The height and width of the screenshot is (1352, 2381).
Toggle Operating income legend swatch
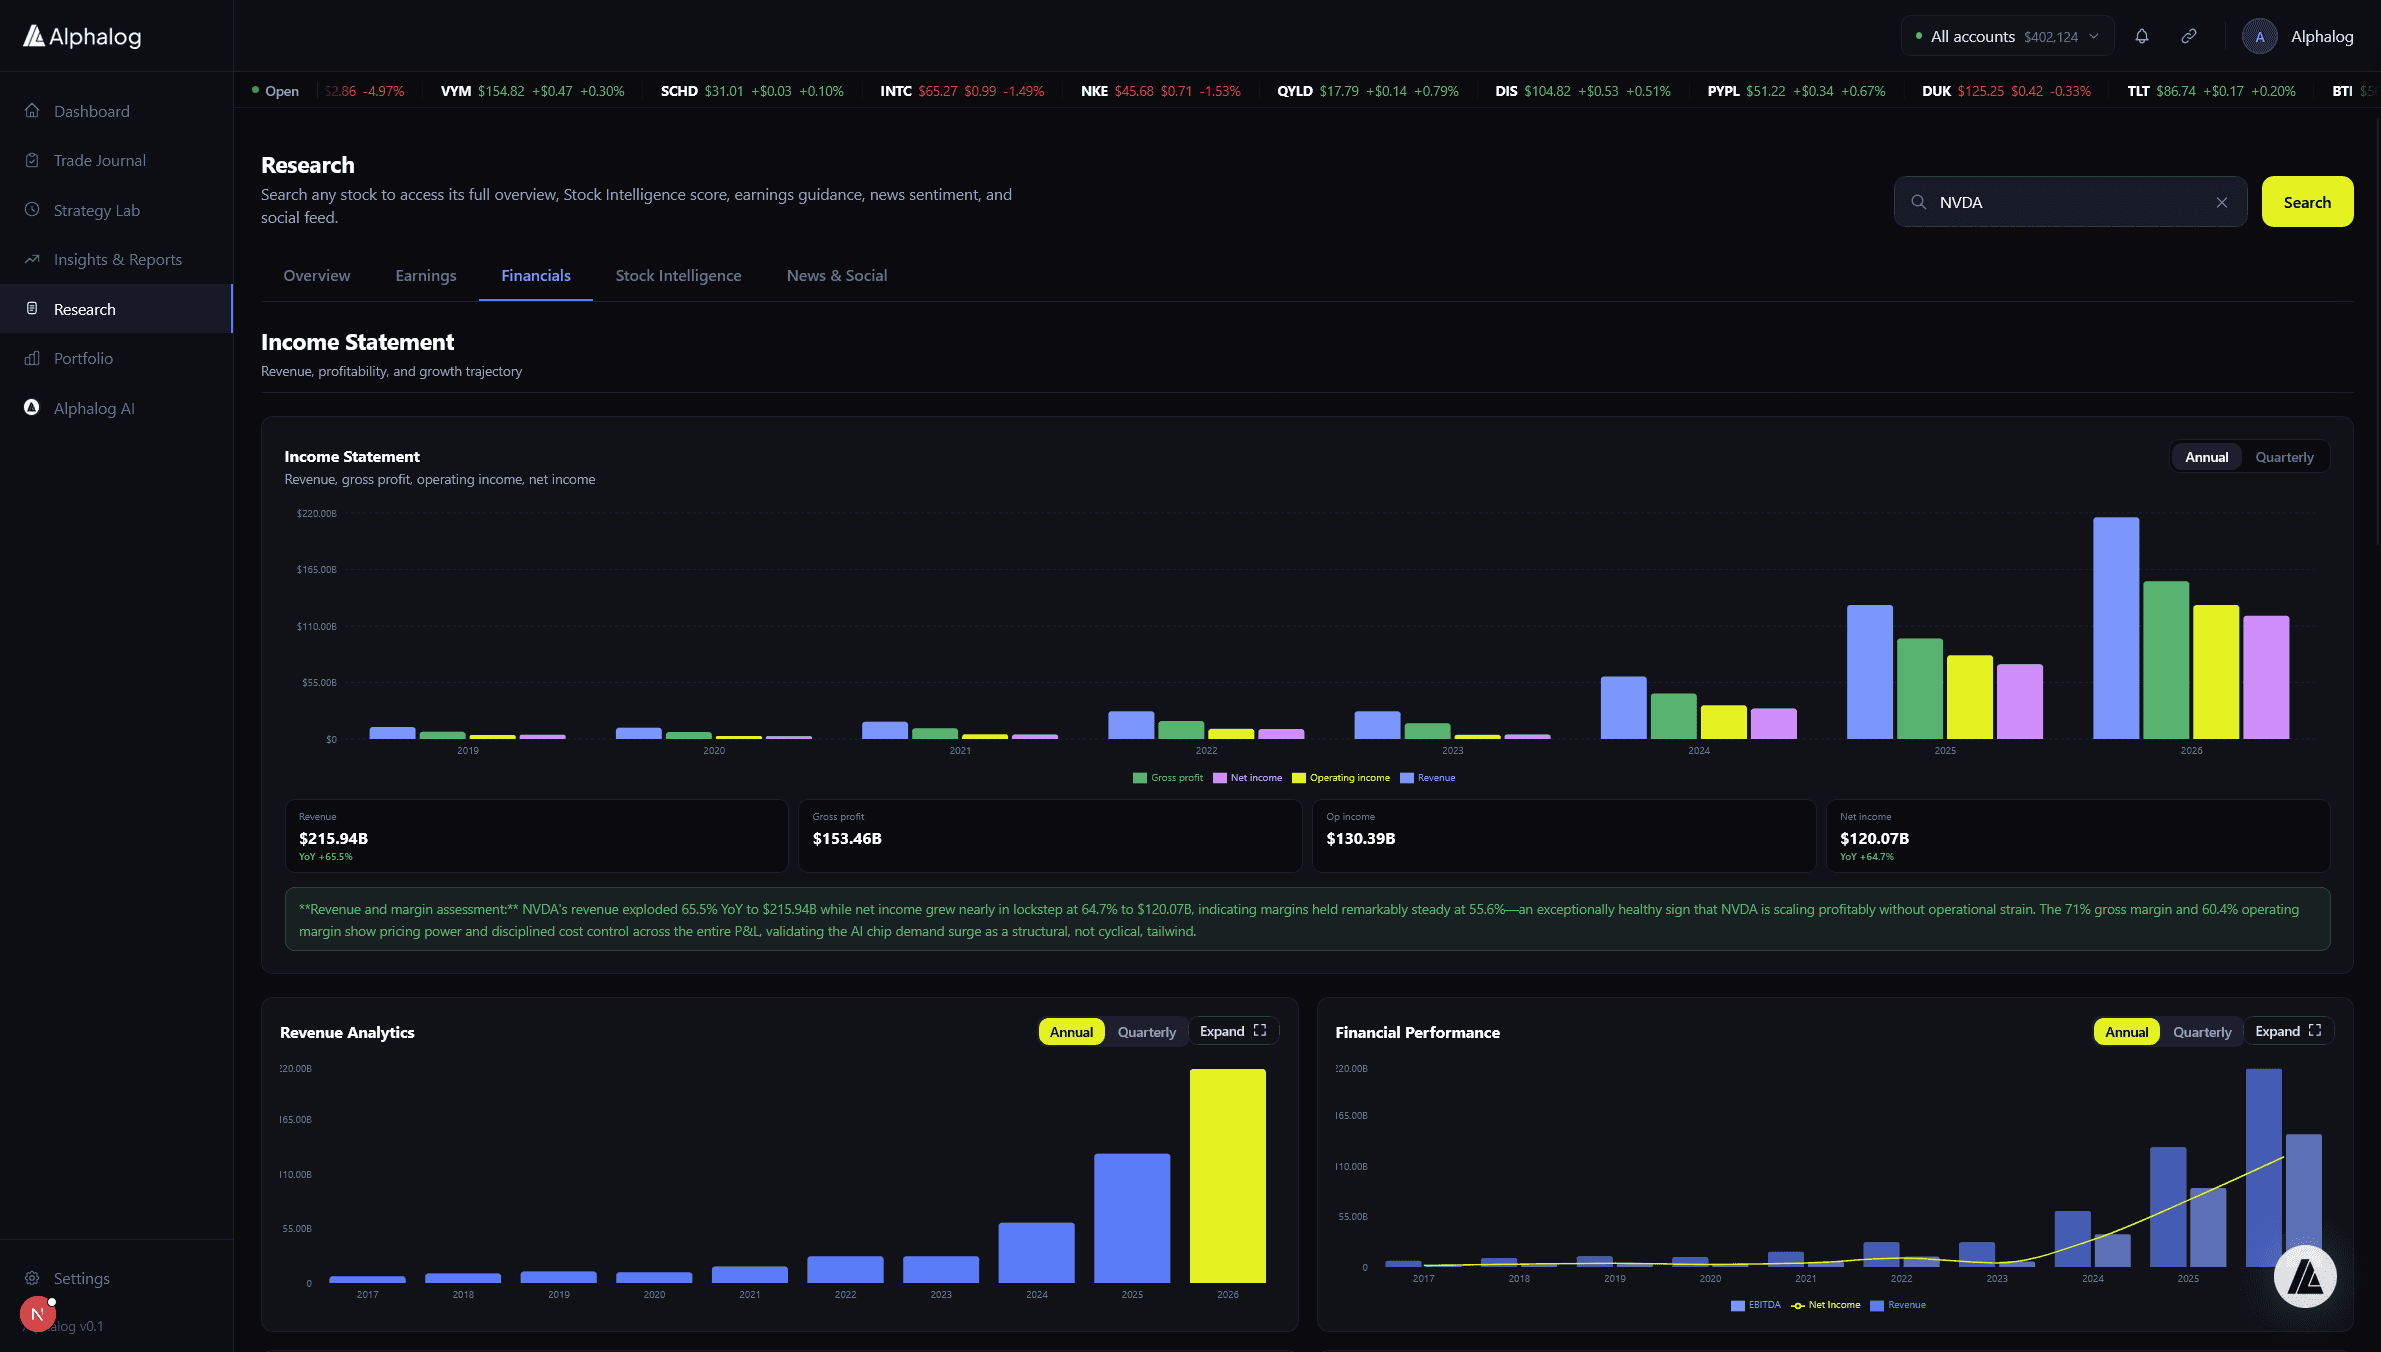(x=1299, y=778)
